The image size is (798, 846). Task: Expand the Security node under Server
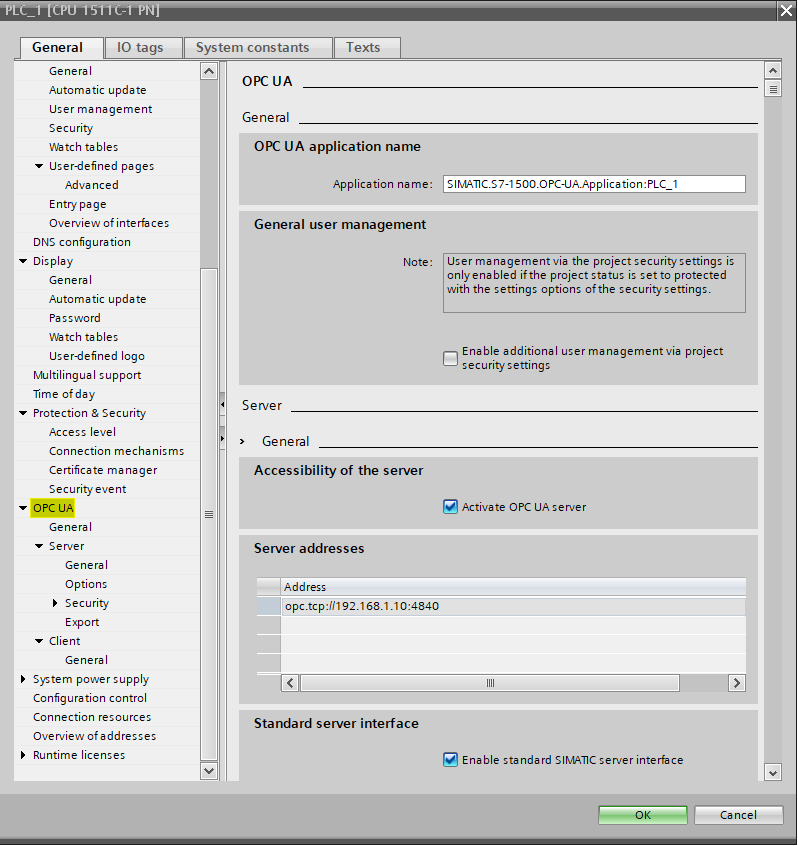56,603
